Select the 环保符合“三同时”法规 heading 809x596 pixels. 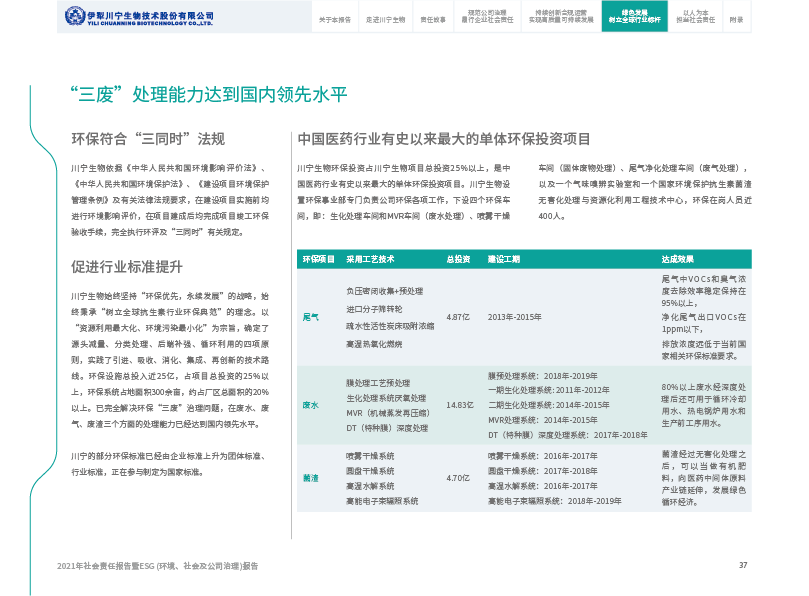coord(148,139)
